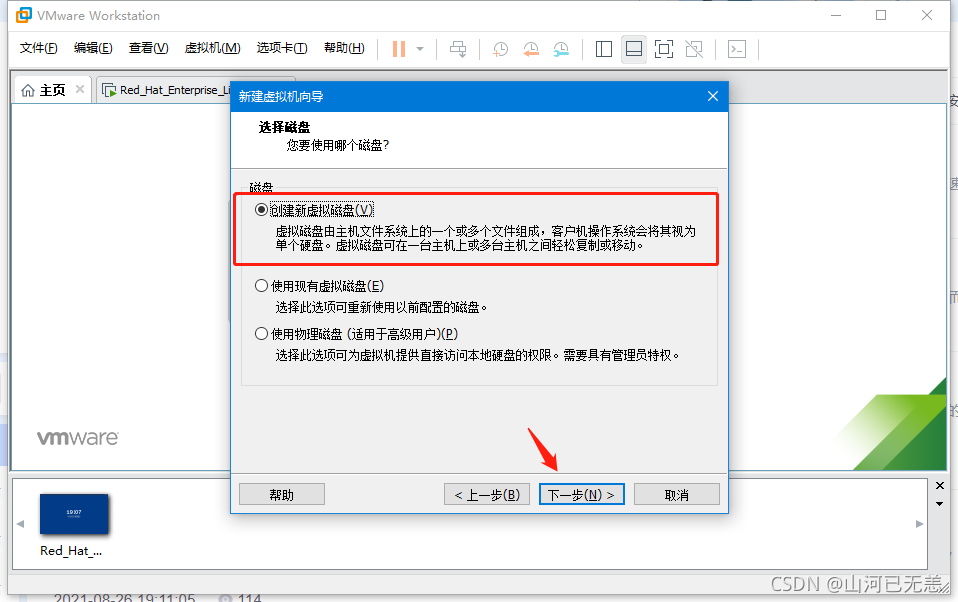
Task: Open the snapshot manager icon
Action: click(x=561, y=49)
